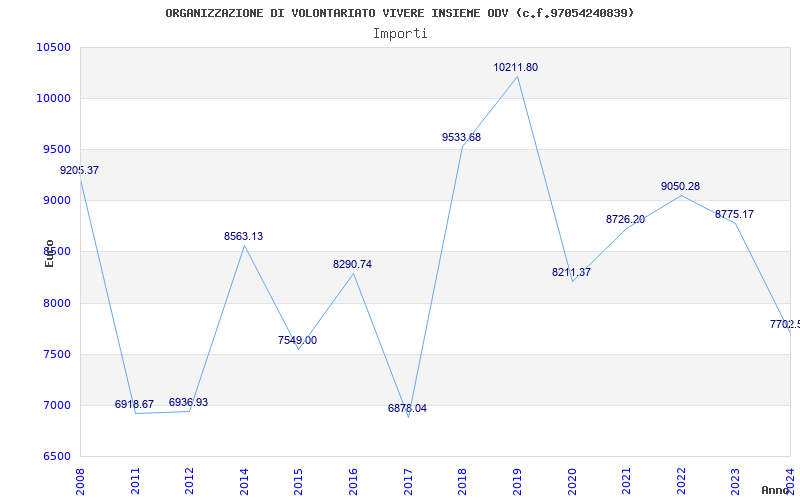Select the 8563.13 value label
The image size is (800, 500).
point(243,236)
